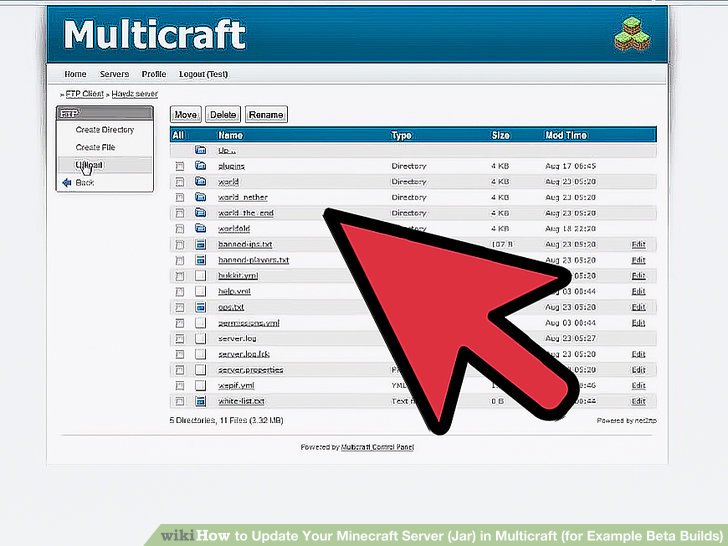Click Logout (Test) in the navigation

(x=203, y=74)
